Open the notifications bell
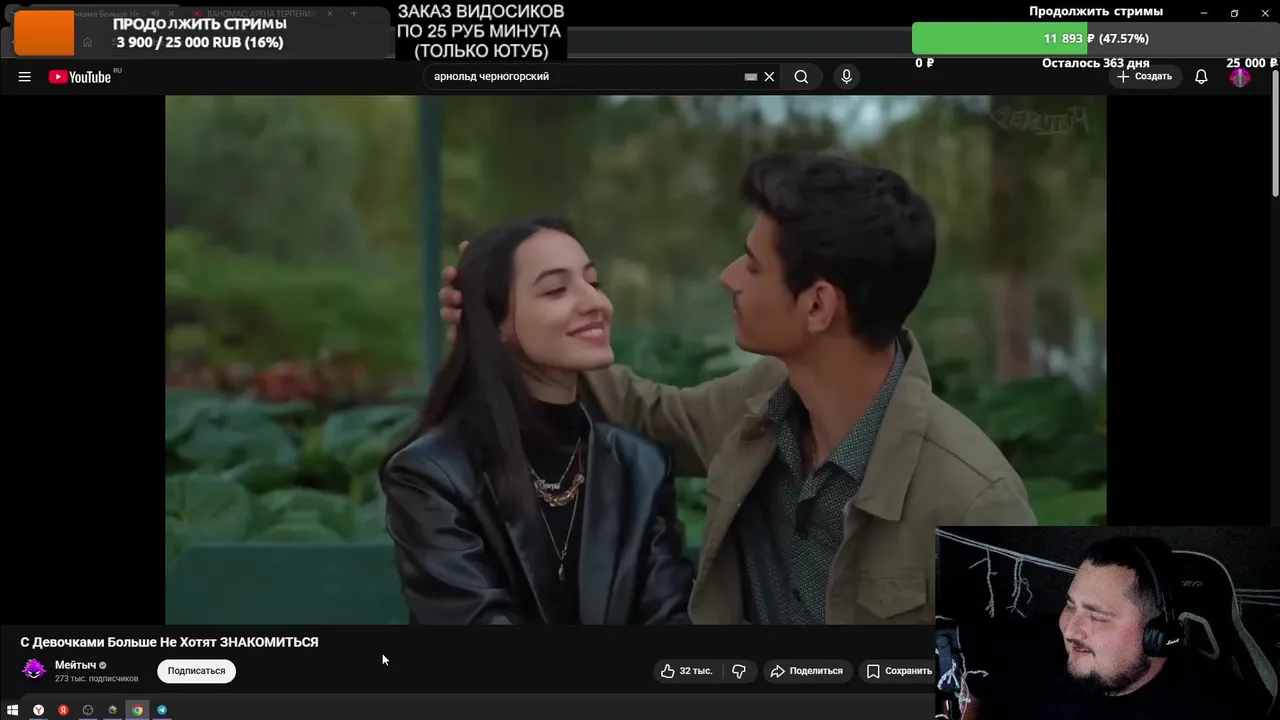1280x720 pixels. 1201,77
